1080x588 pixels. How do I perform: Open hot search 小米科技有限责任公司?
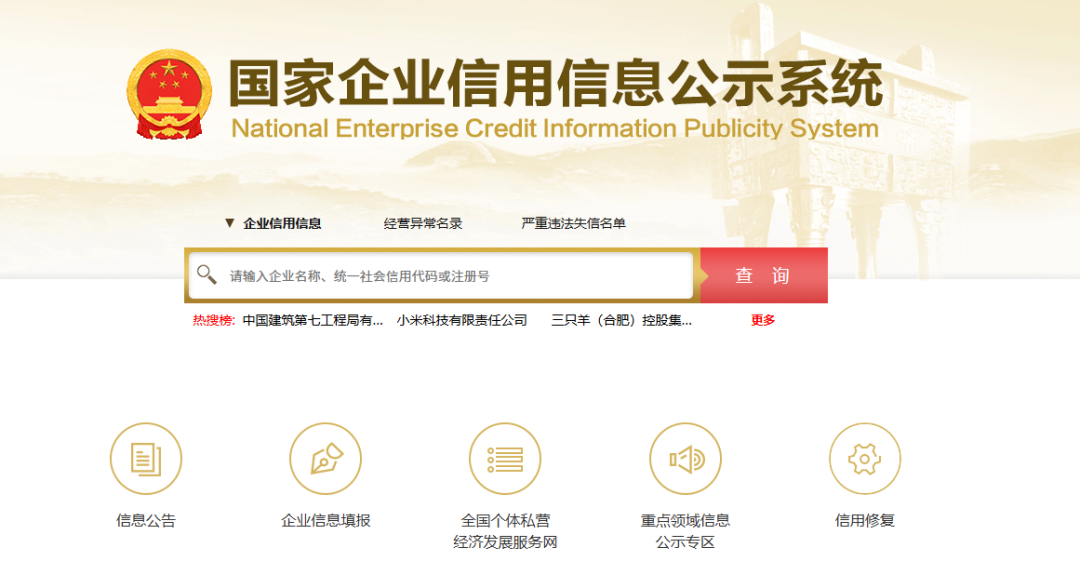[461, 320]
